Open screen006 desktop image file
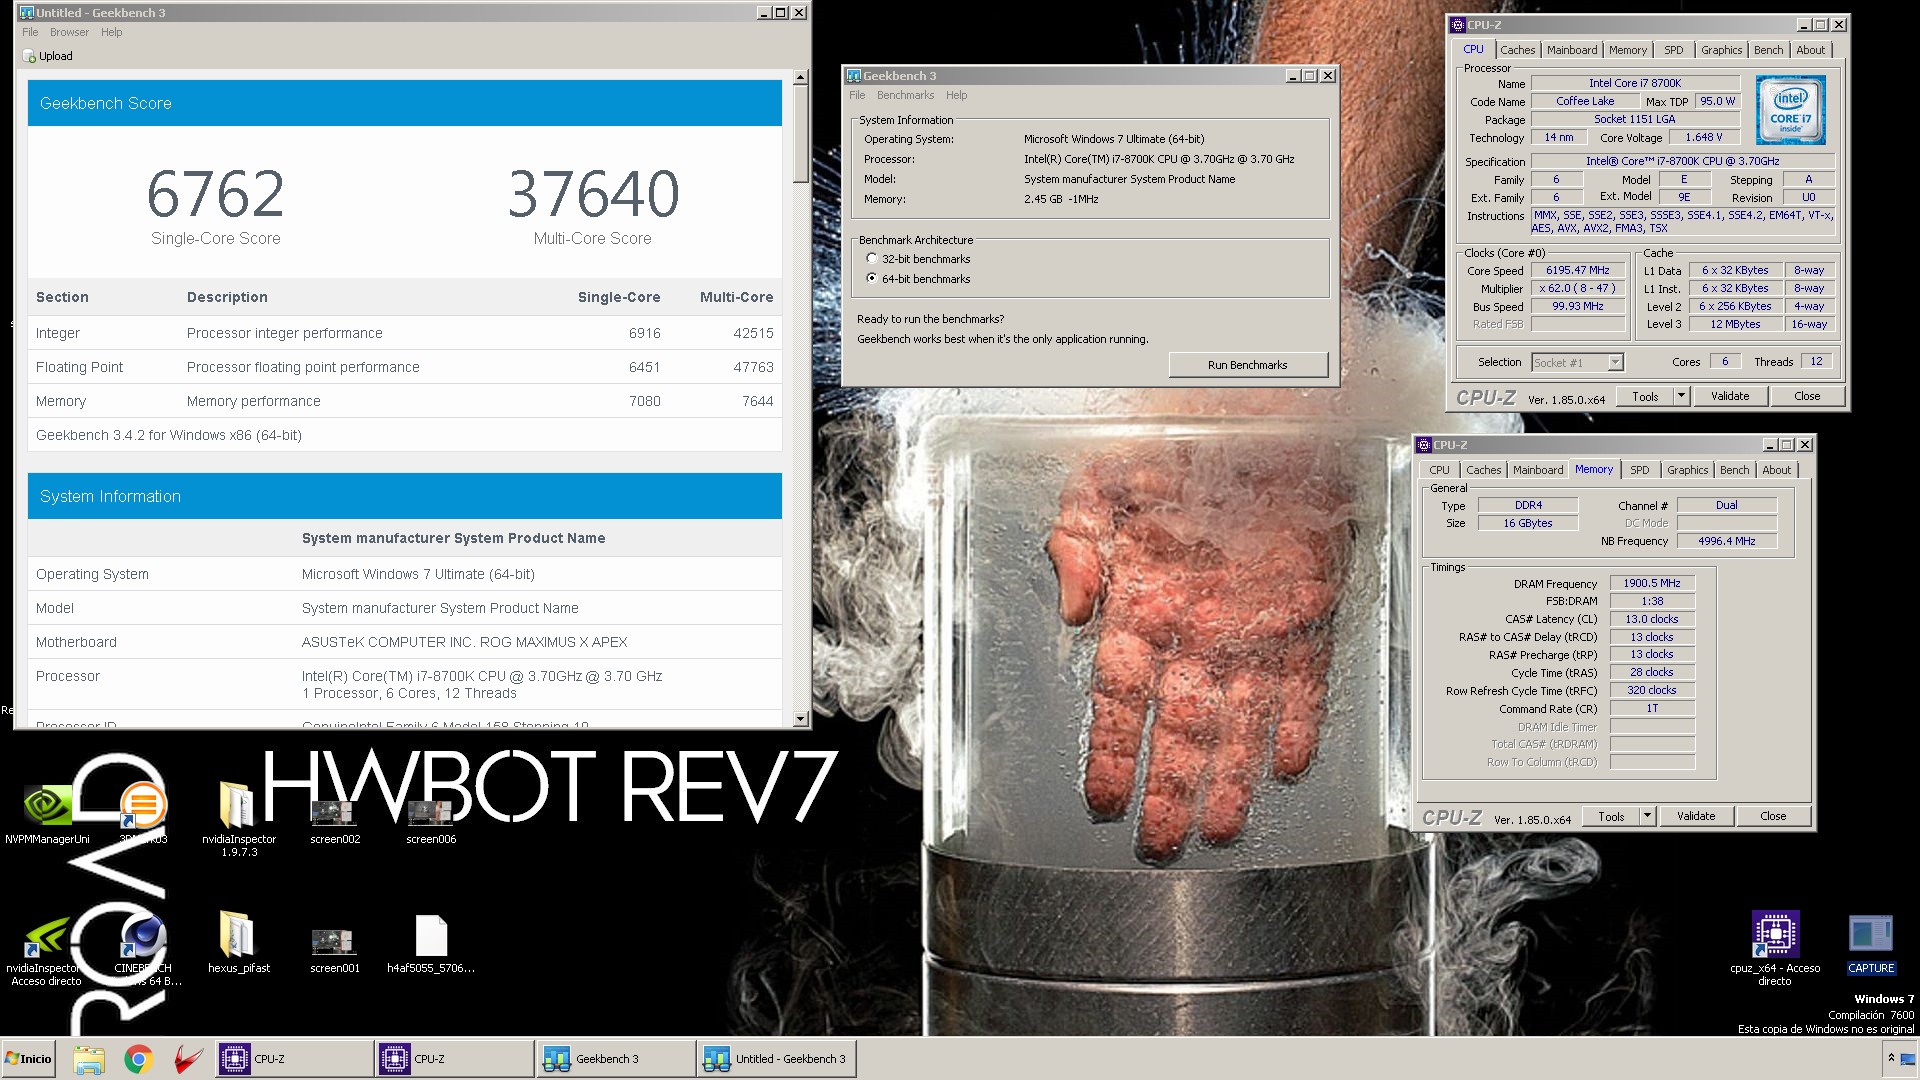This screenshot has width=1920, height=1080. (431, 822)
